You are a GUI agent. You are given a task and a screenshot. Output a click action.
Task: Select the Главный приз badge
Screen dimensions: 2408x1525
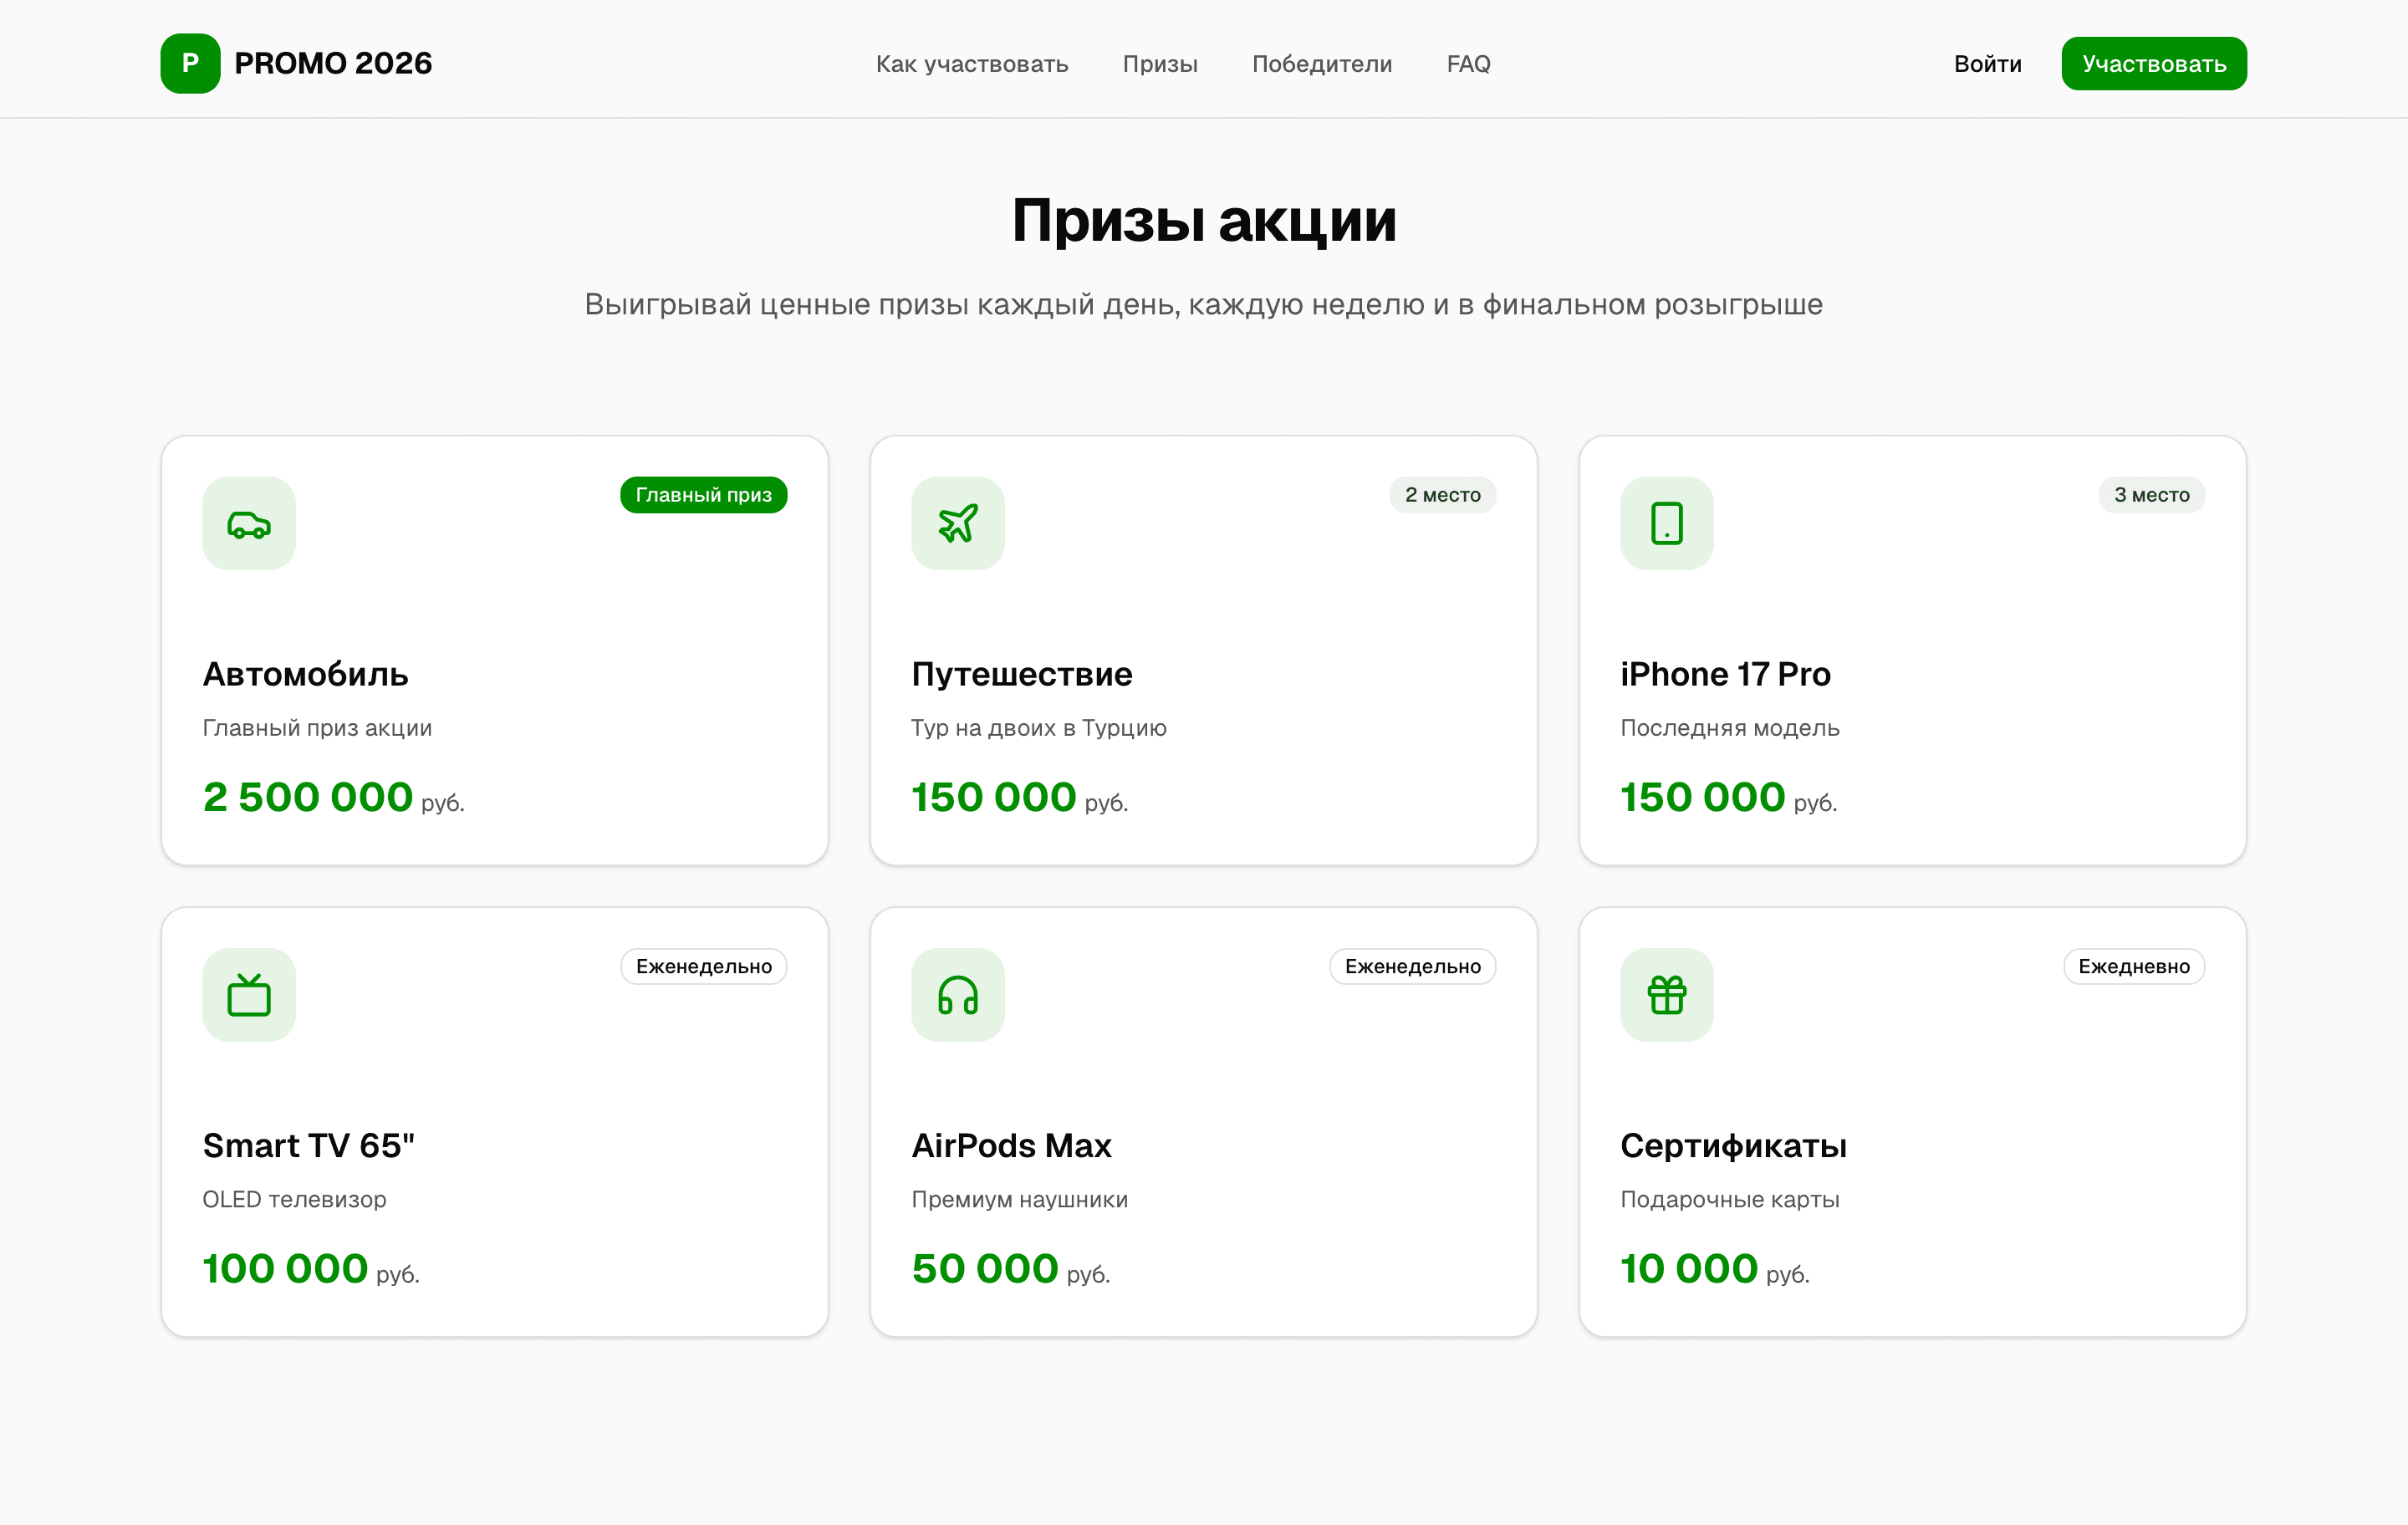point(704,495)
